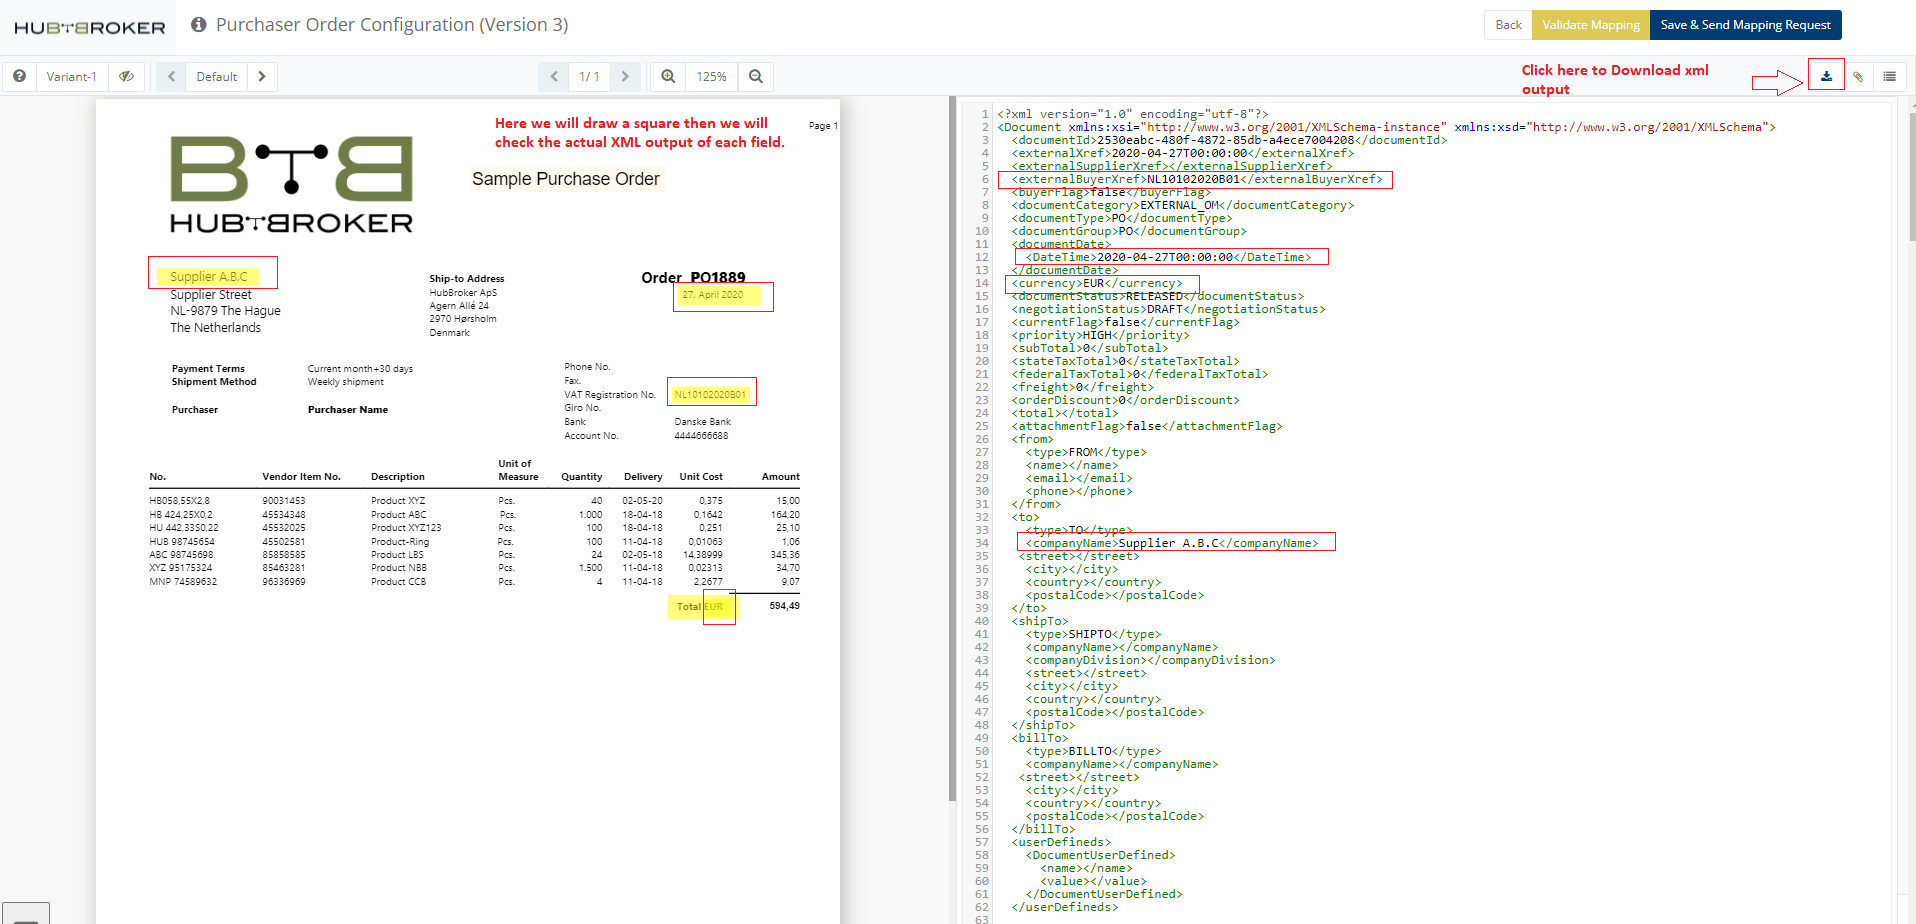This screenshot has height=924, width=1916.
Task: Click the info icon beside the page title
Action: [198, 24]
